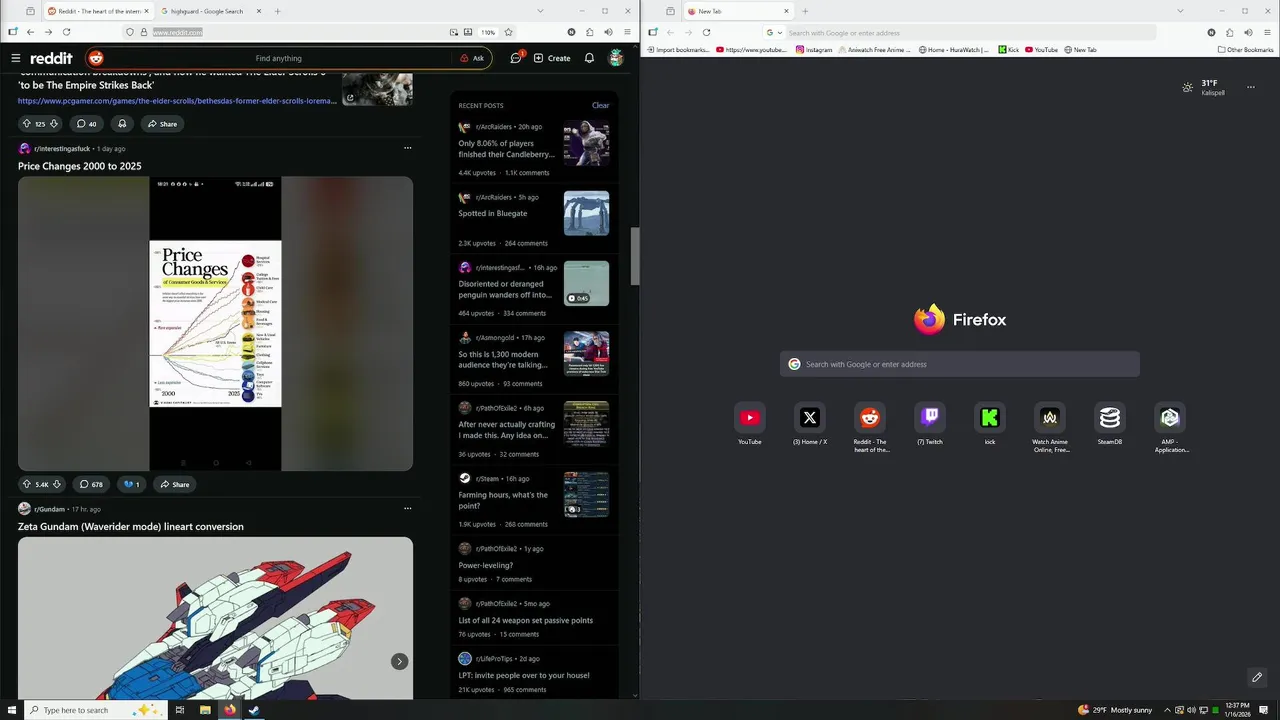The height and width of the screenshot is (720, 1280).
Task: Switch to the 'highguard - Google Search' tab
Action: pos(205,11)
